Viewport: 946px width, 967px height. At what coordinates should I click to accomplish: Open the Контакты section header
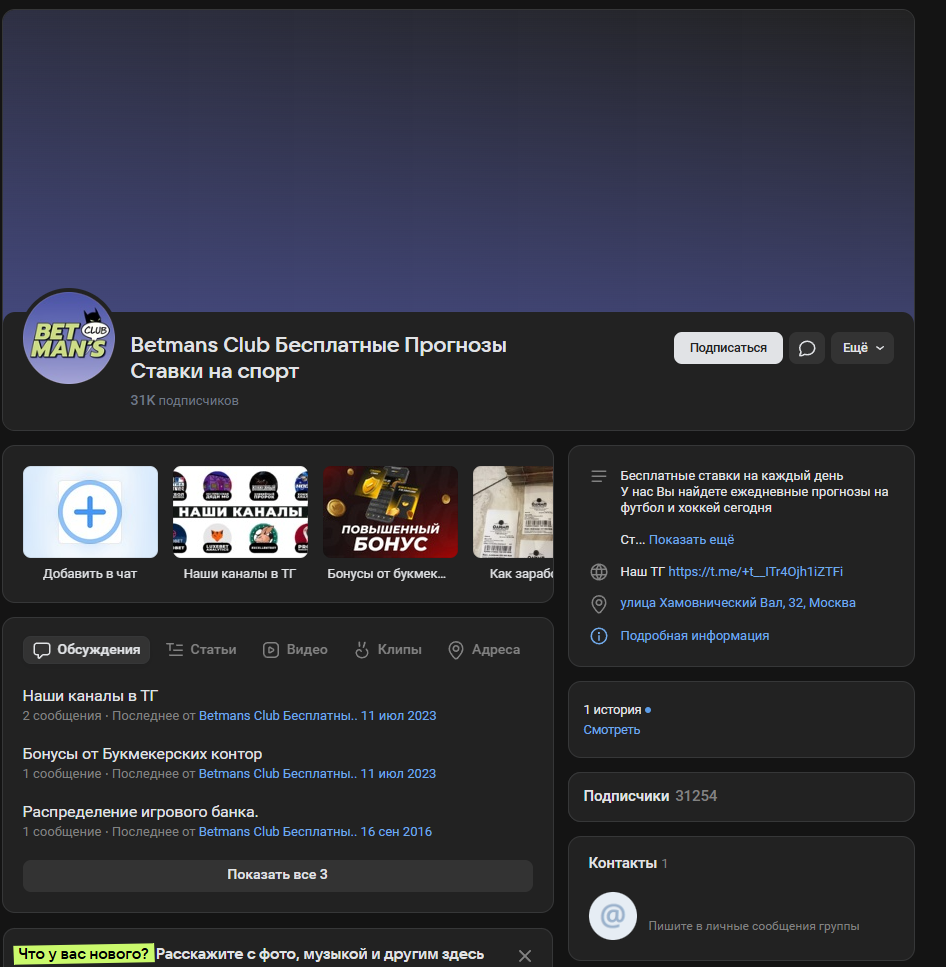tap(628, 863)
